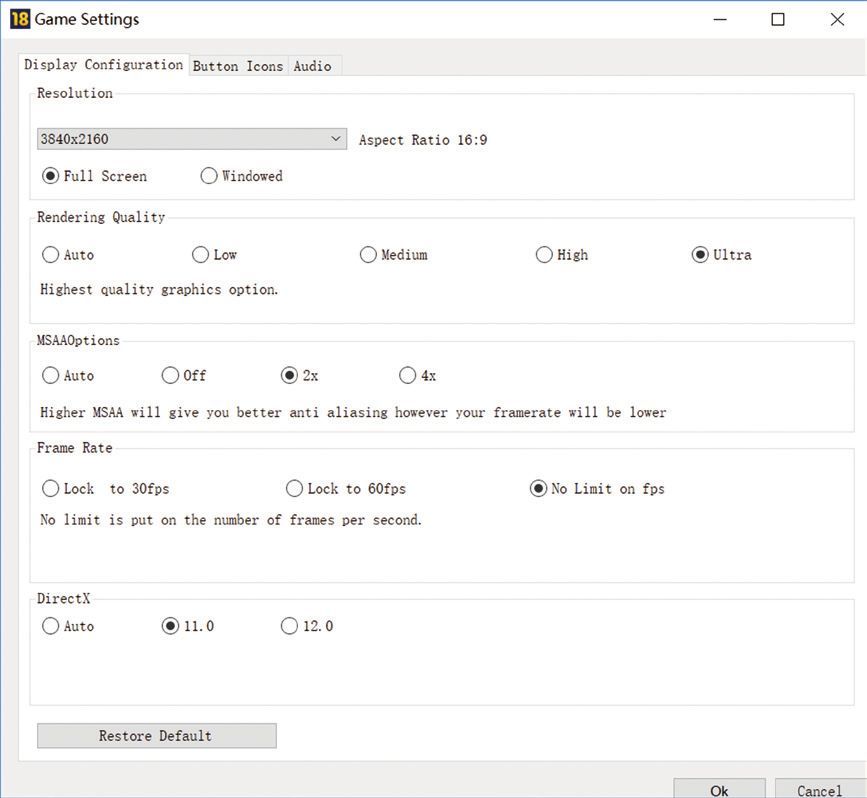Switch to the Display Configuration tab
The width and height of the screenshot is (867, 798).
point(103,65)
